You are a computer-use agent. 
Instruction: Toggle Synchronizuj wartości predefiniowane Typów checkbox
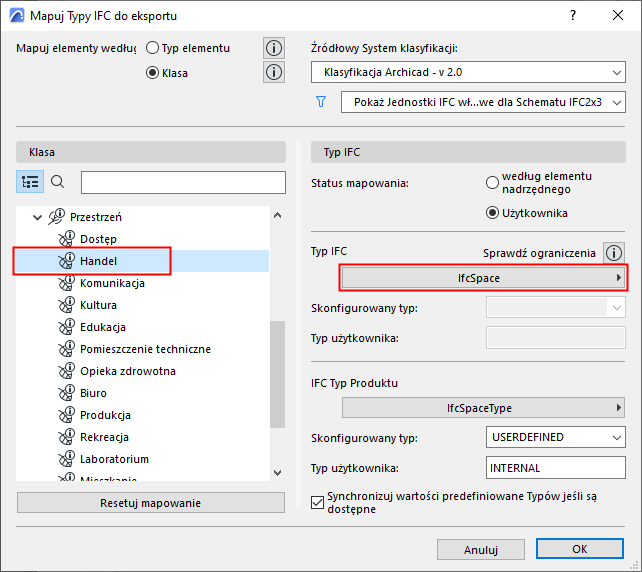coord(317,502)
